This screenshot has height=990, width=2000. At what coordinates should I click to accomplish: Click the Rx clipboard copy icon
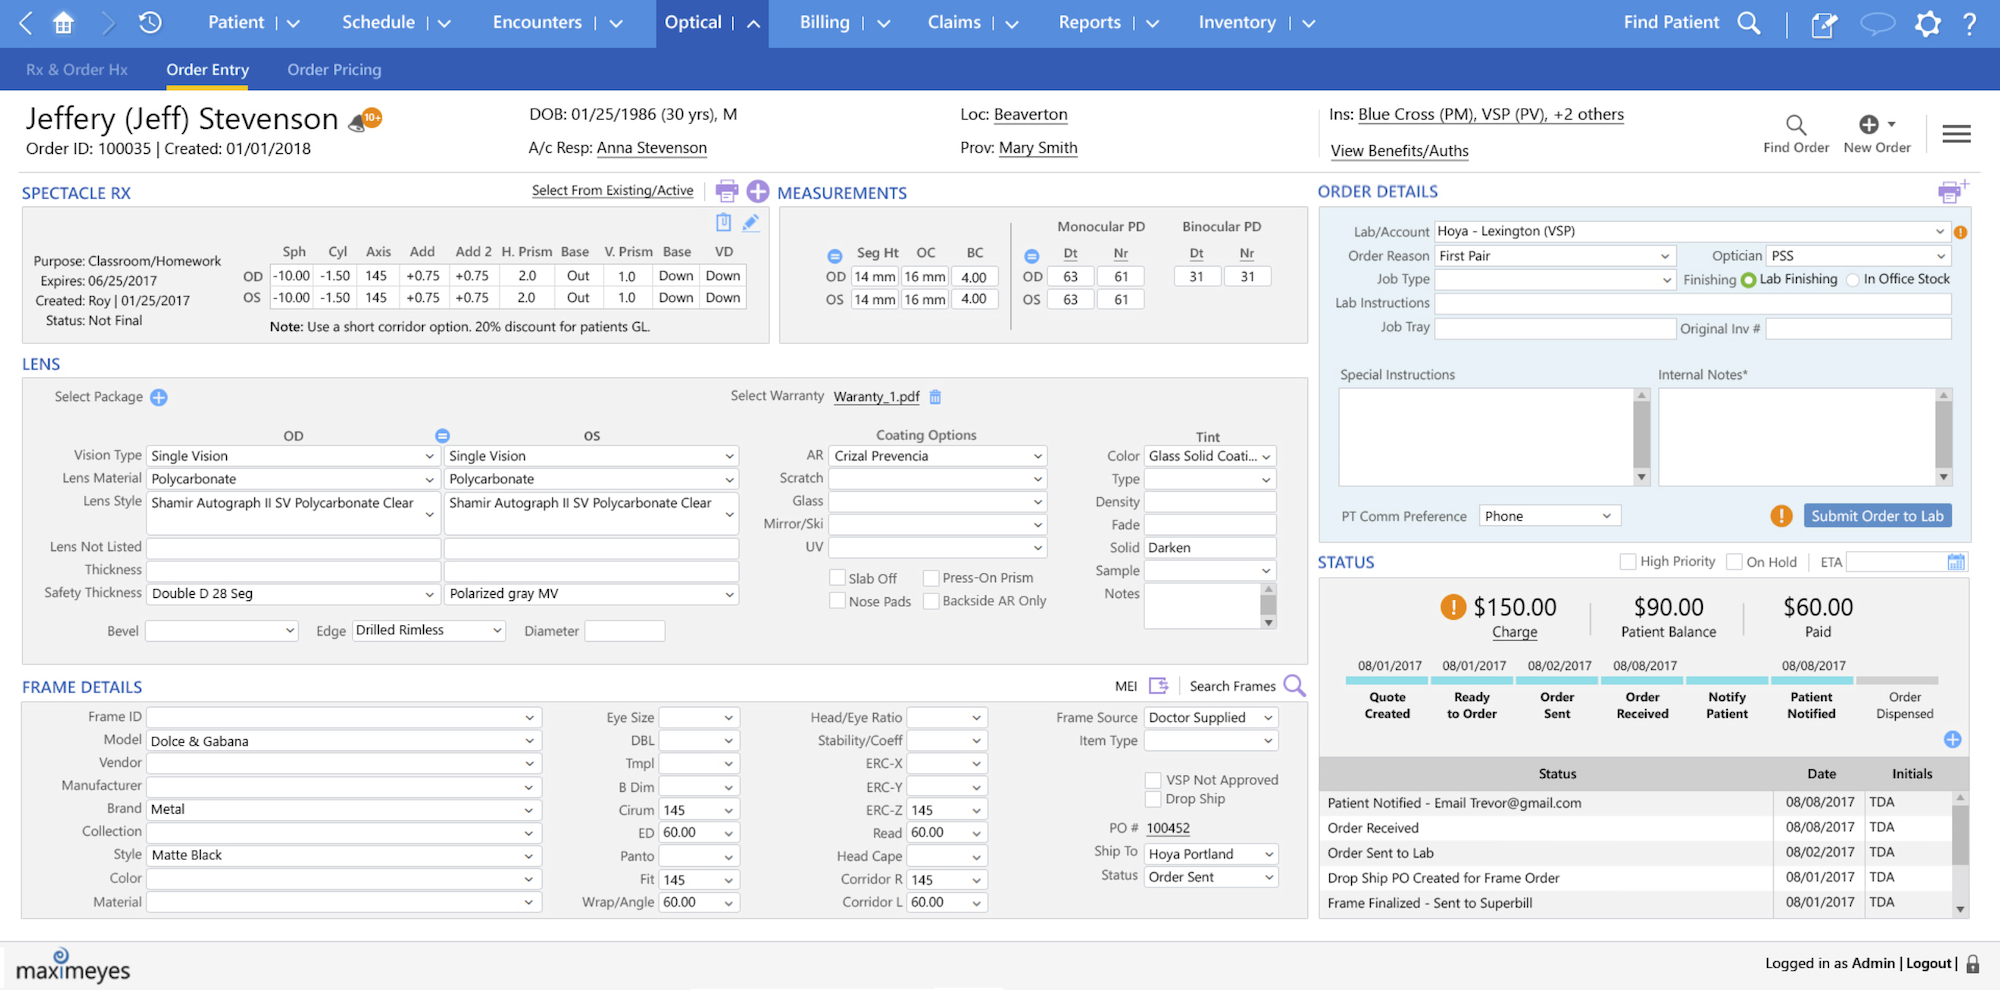point(724,222)
